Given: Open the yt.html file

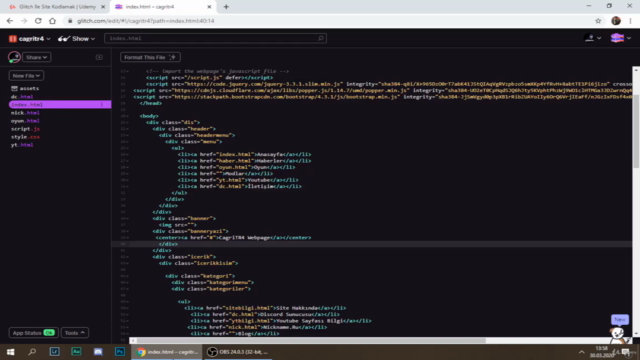Looking at the screenshot, I should [22, 144].
